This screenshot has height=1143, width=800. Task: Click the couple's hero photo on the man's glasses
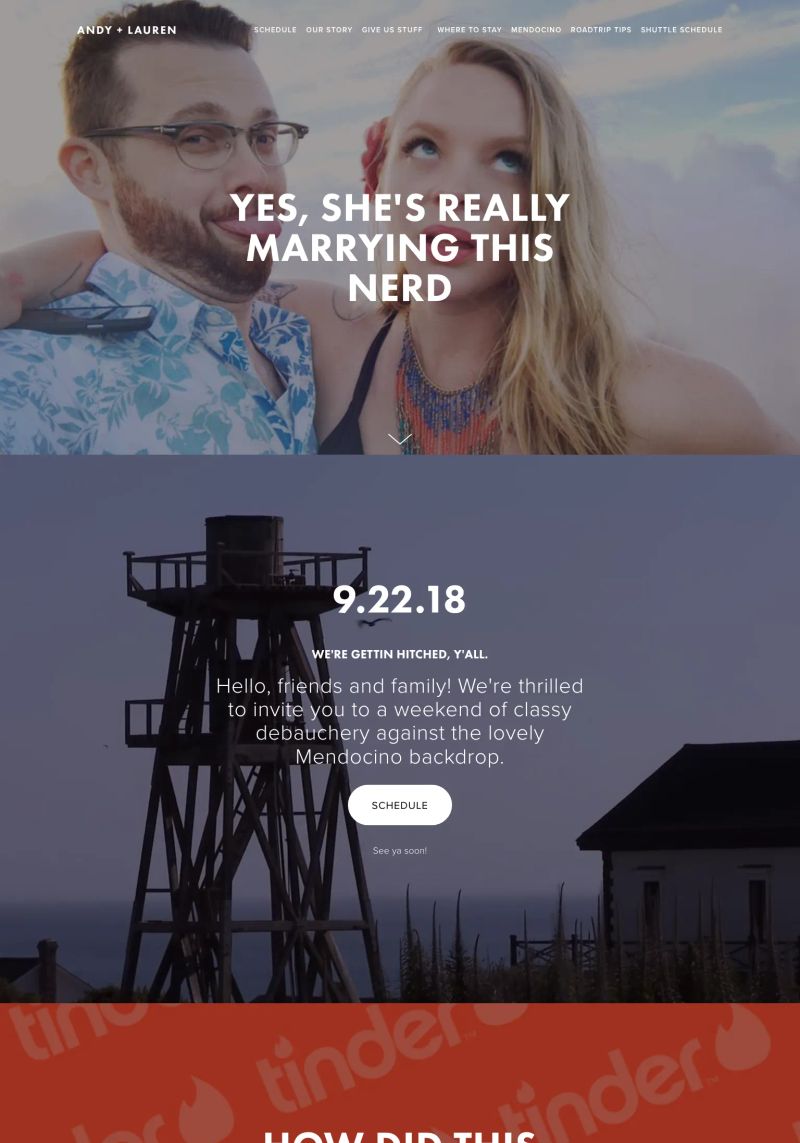click(x=197, y=142)
